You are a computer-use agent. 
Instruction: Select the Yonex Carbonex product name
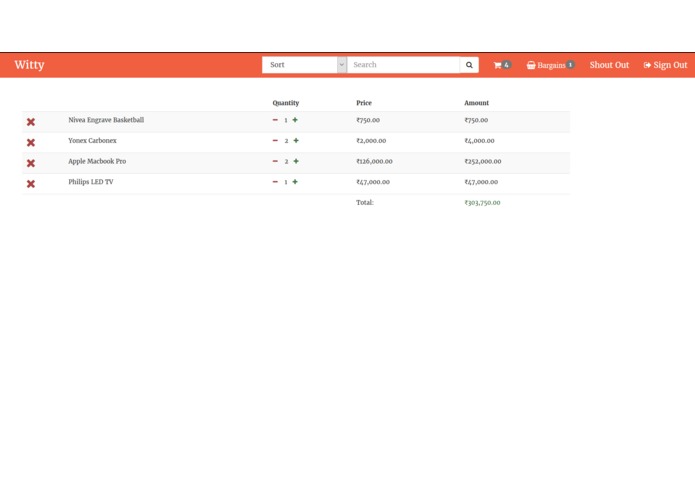click(x=92, y=140)
